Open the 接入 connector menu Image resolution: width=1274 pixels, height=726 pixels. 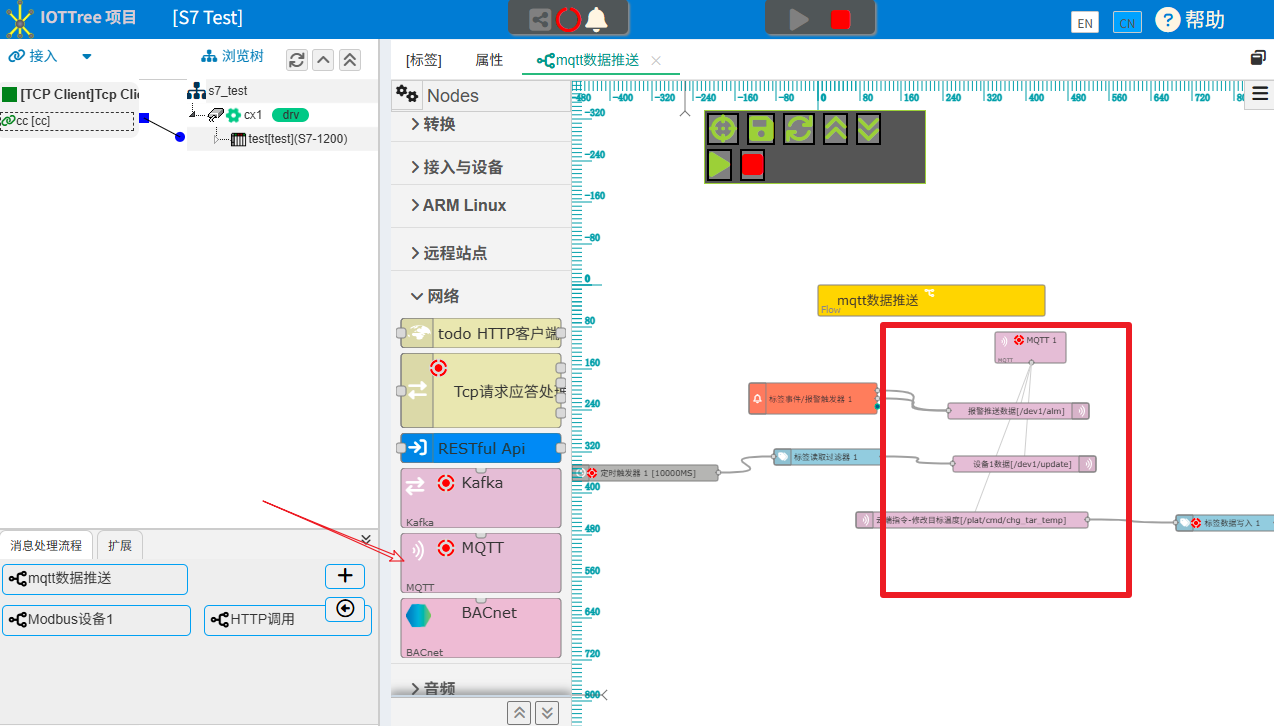[33, 56]
